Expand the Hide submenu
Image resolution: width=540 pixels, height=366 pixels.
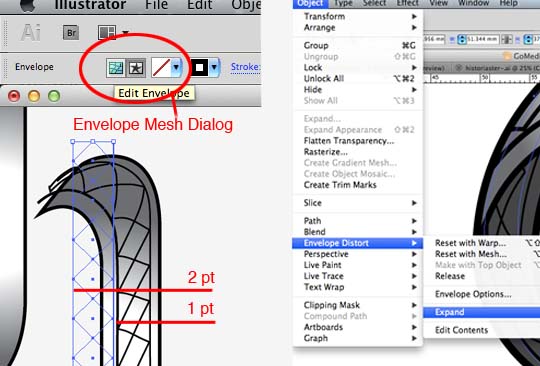pos(358,90)
